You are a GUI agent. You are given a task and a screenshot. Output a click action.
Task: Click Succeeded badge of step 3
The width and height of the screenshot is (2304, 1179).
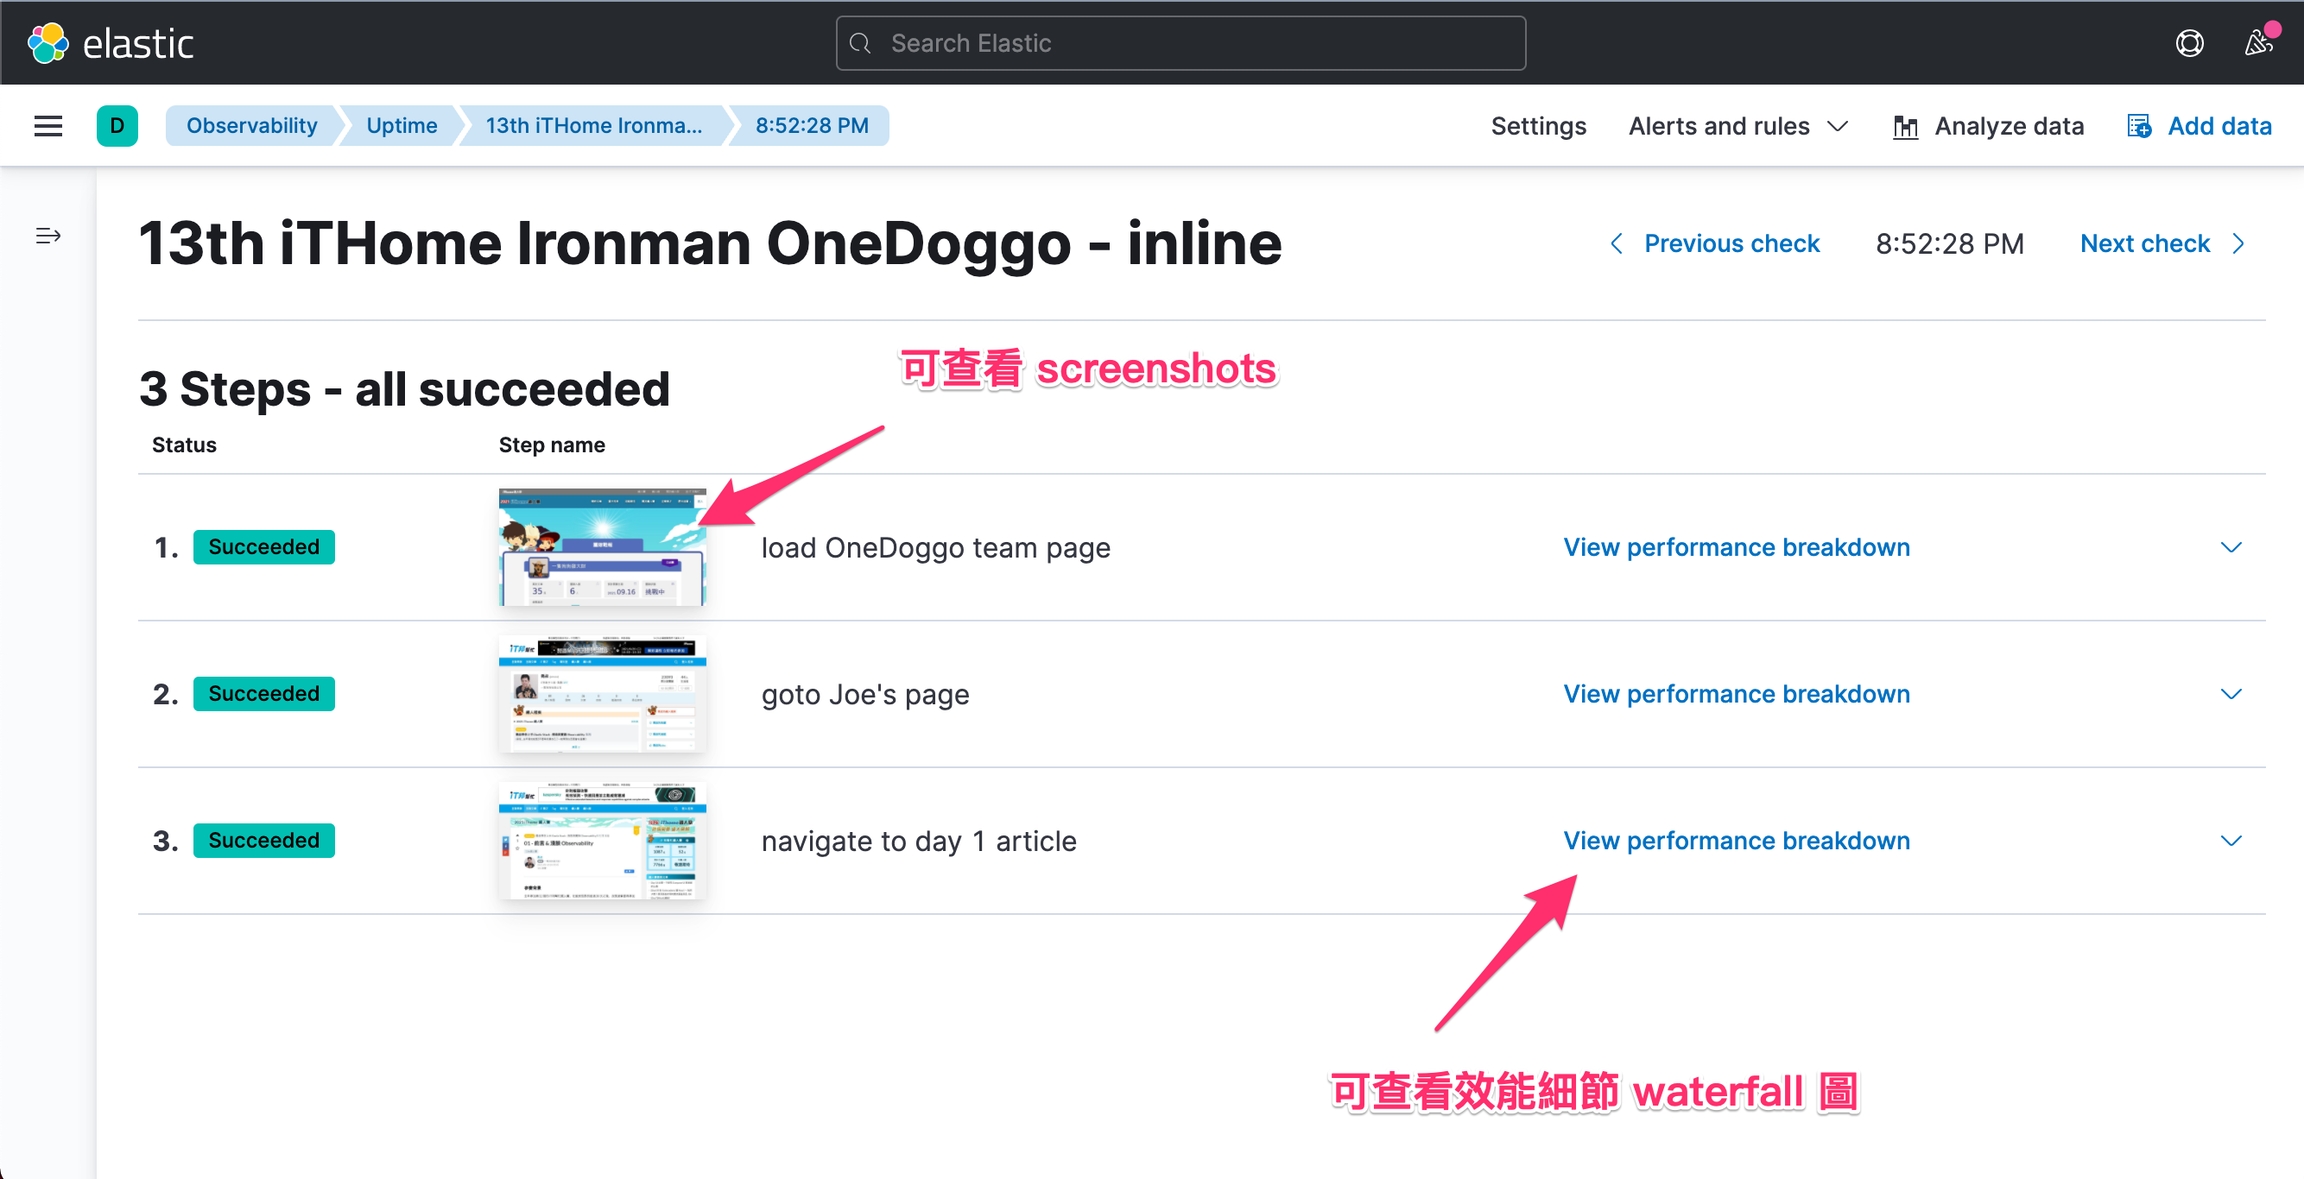[264, 840]
